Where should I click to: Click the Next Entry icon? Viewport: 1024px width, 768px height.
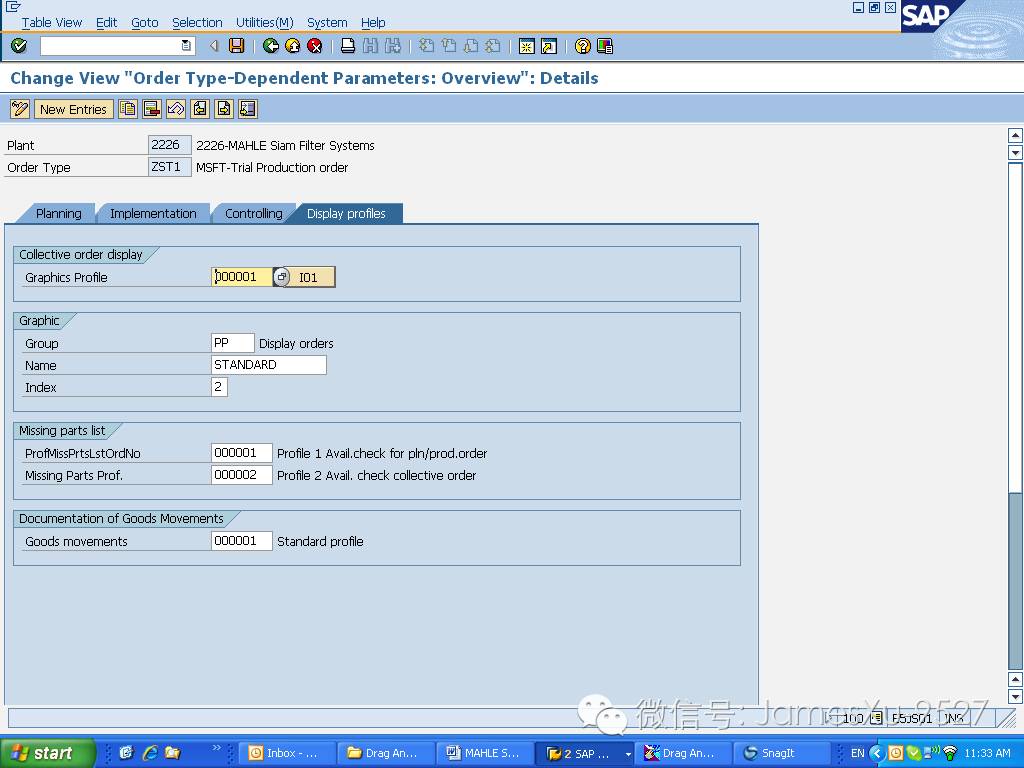[x=224, y=109]
